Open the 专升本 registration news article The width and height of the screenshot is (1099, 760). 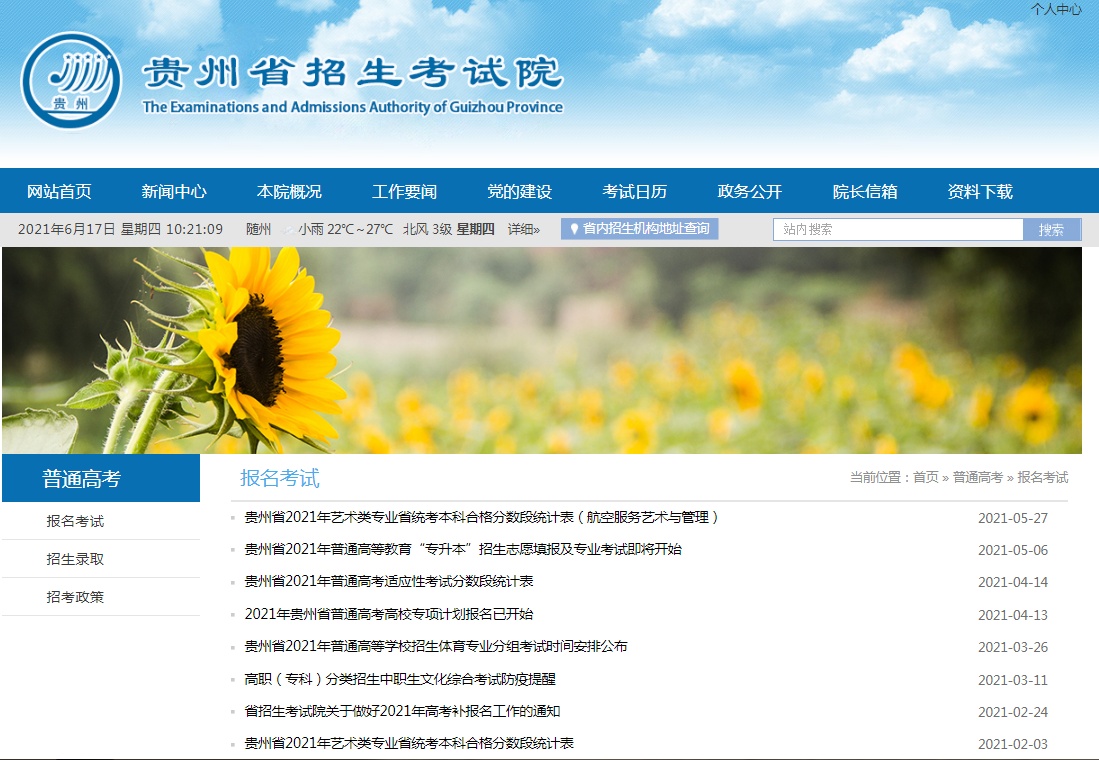463,549
